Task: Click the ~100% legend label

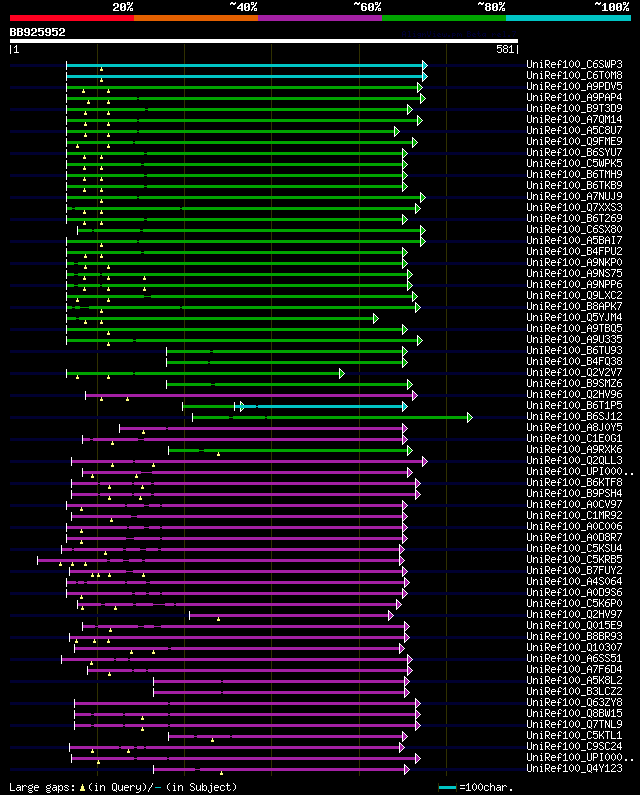Action: 612,7
